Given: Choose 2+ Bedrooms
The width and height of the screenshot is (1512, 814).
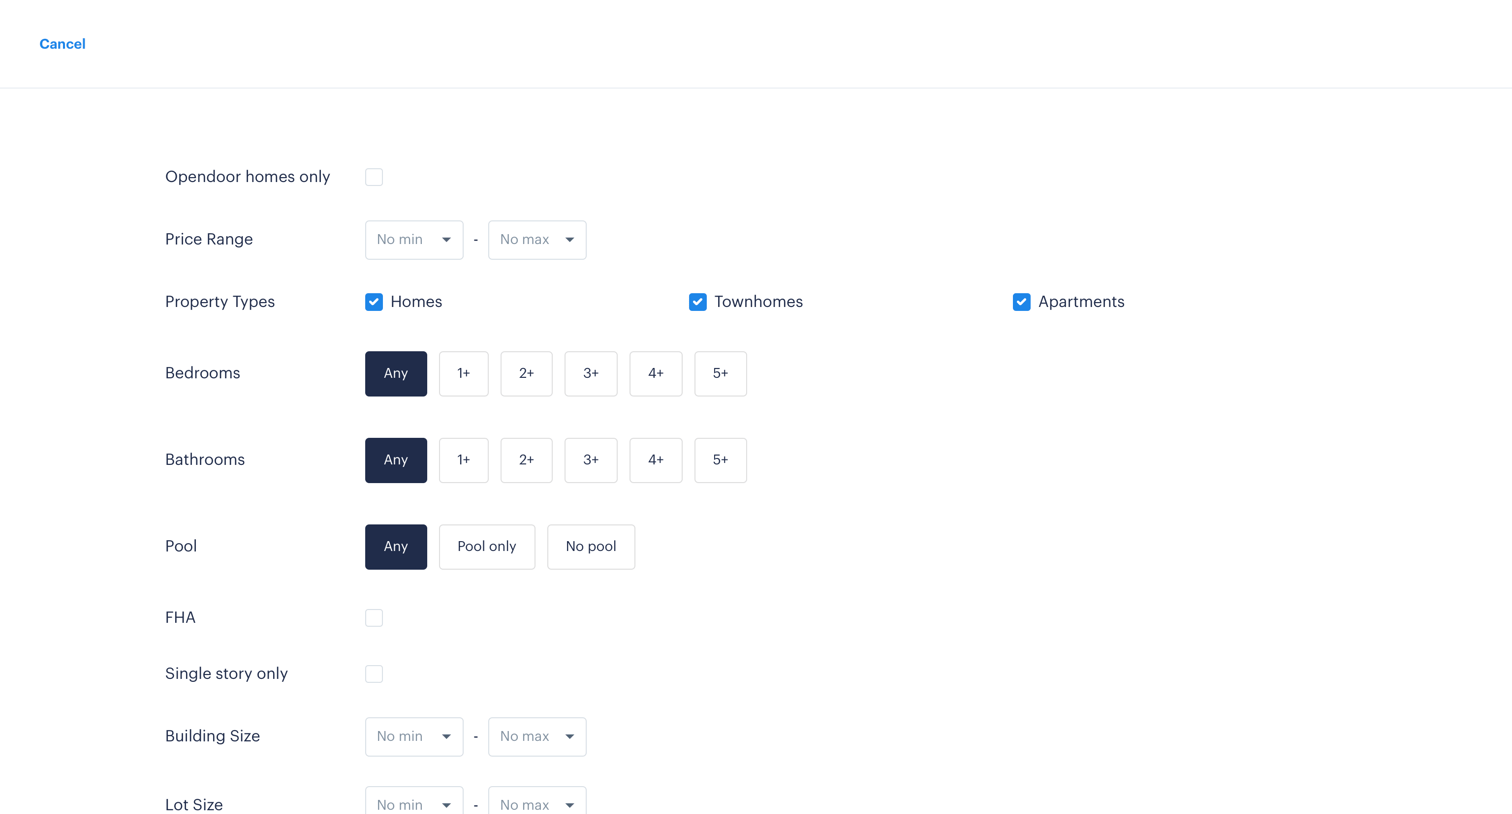Looking at the screenshot, I should (x=527, y=374).
